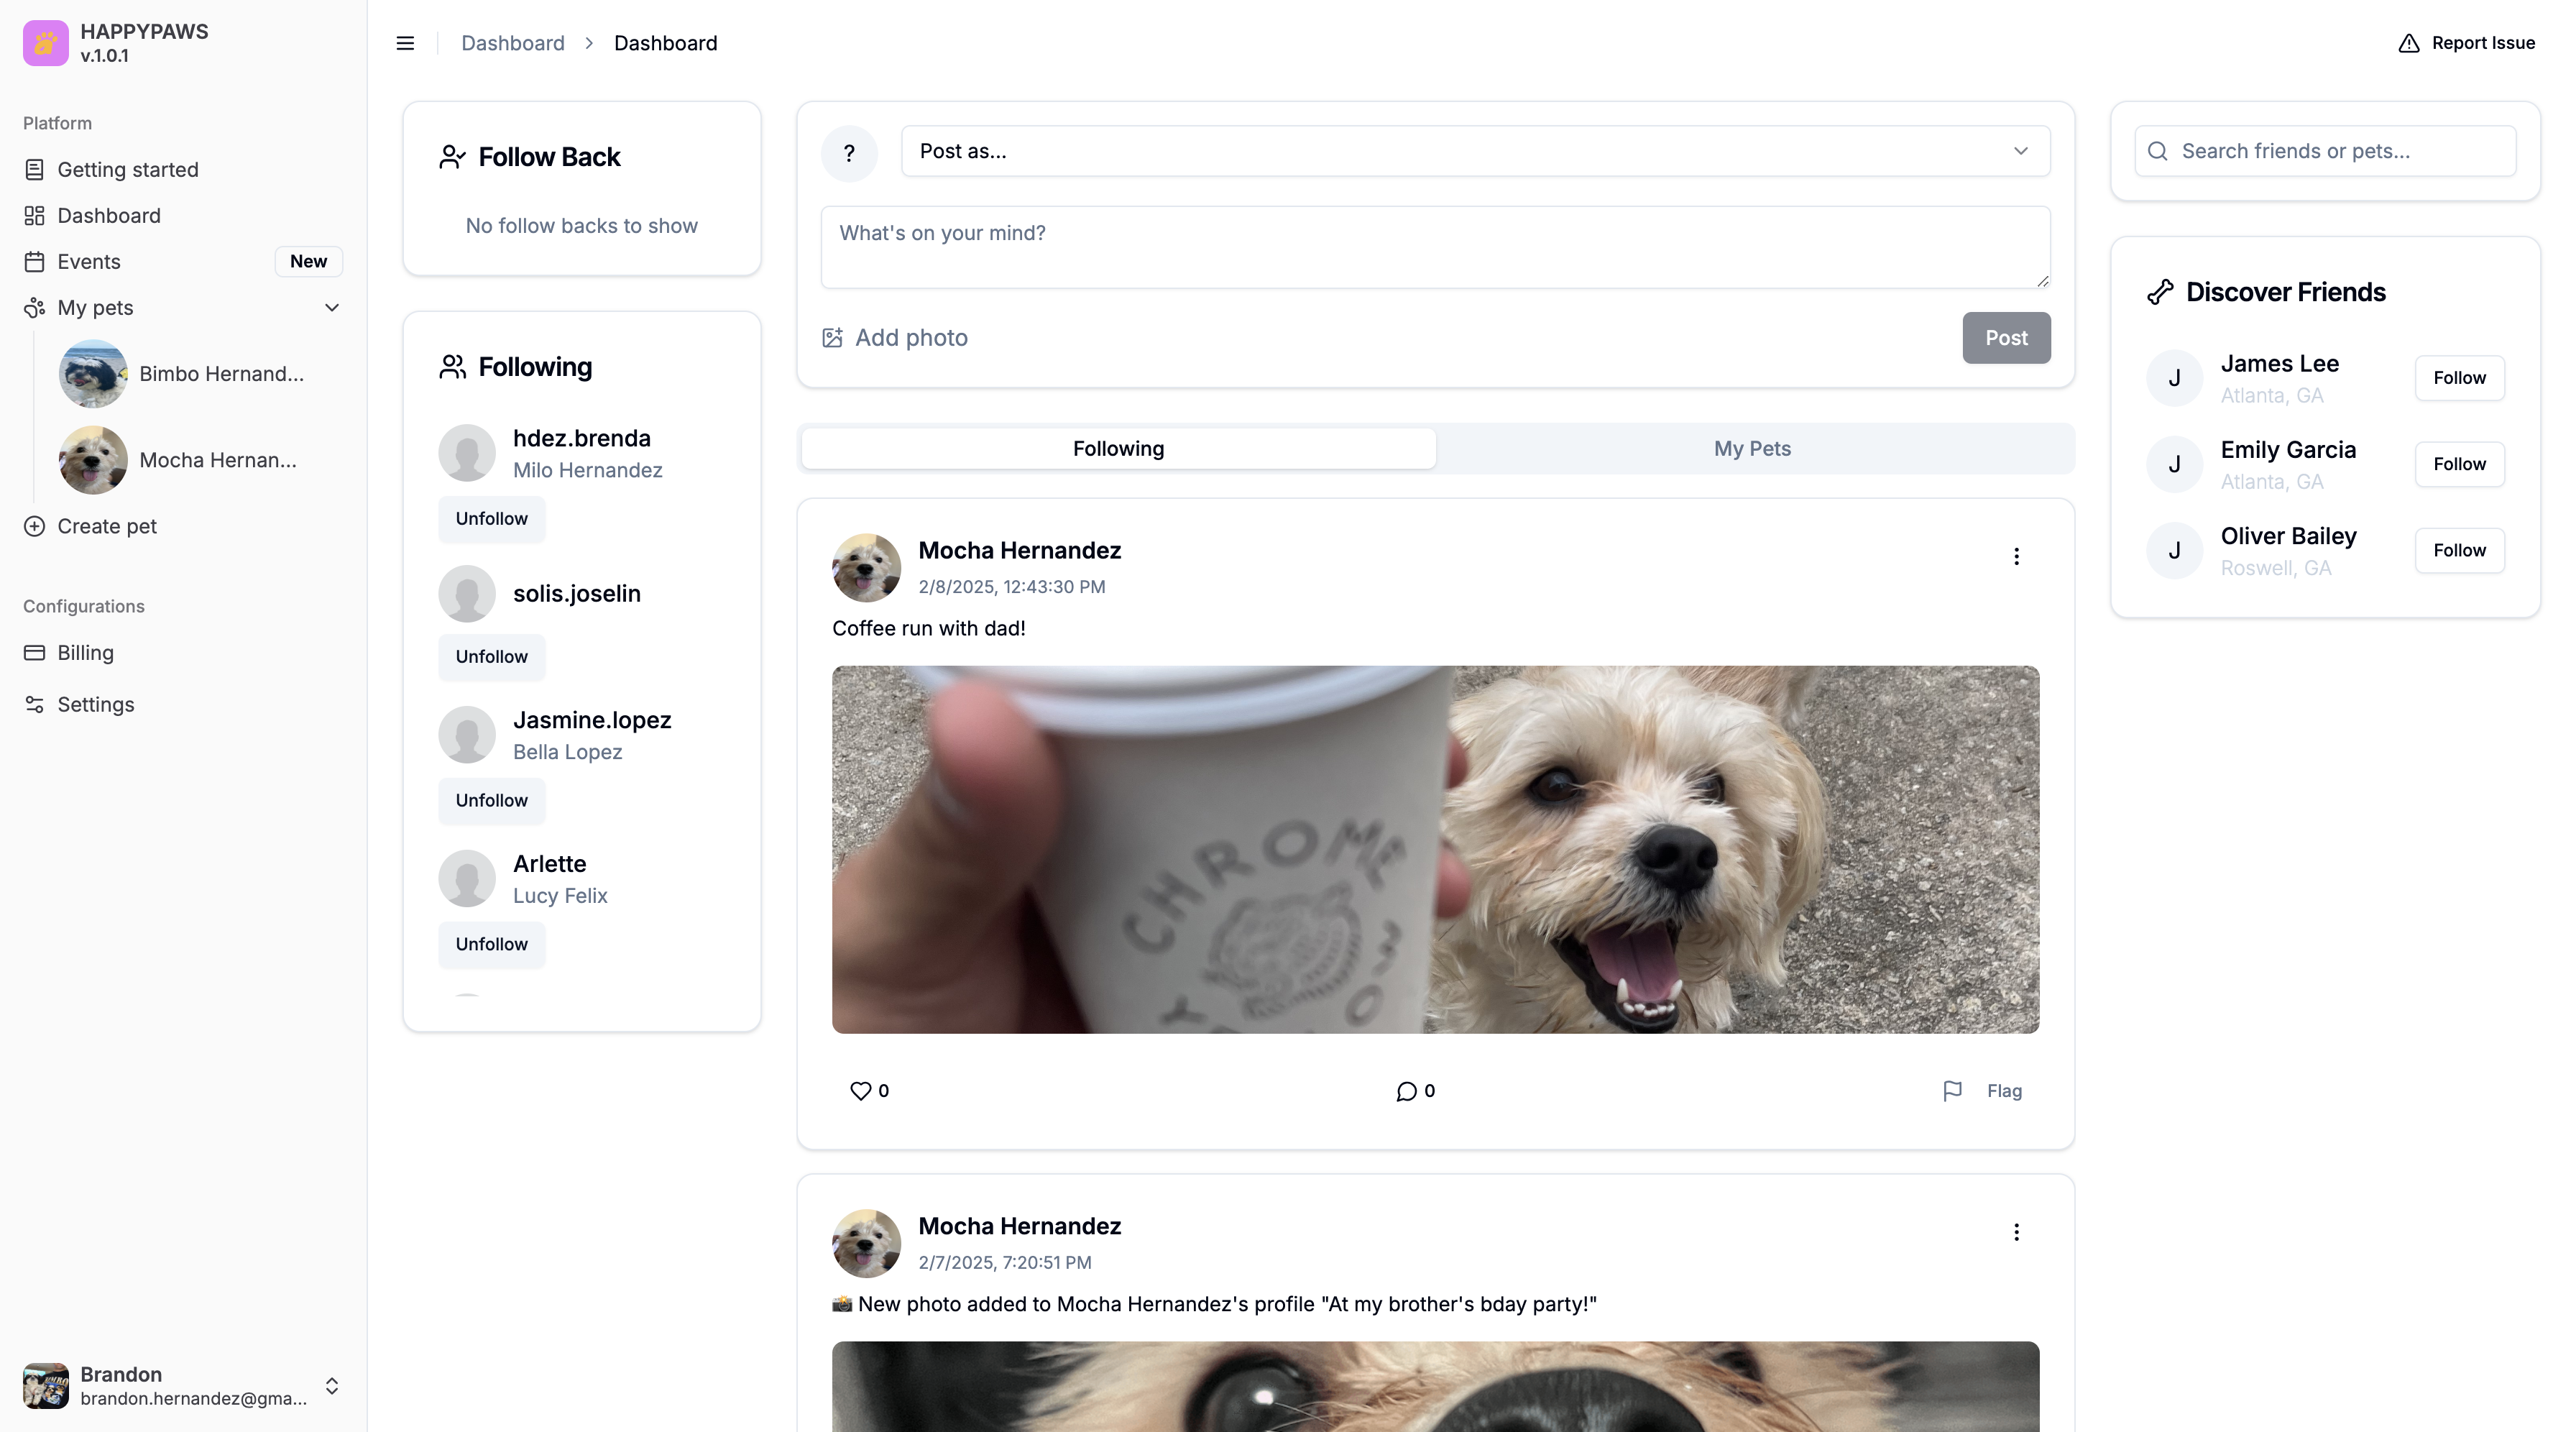Follow Emily Garcia

(x=2459, y=464)
